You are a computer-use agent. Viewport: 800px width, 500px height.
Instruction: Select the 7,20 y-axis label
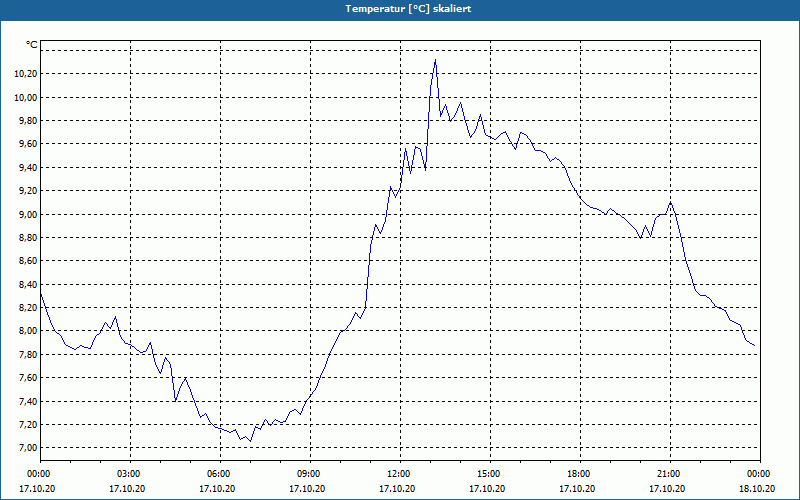coord(28,424)
